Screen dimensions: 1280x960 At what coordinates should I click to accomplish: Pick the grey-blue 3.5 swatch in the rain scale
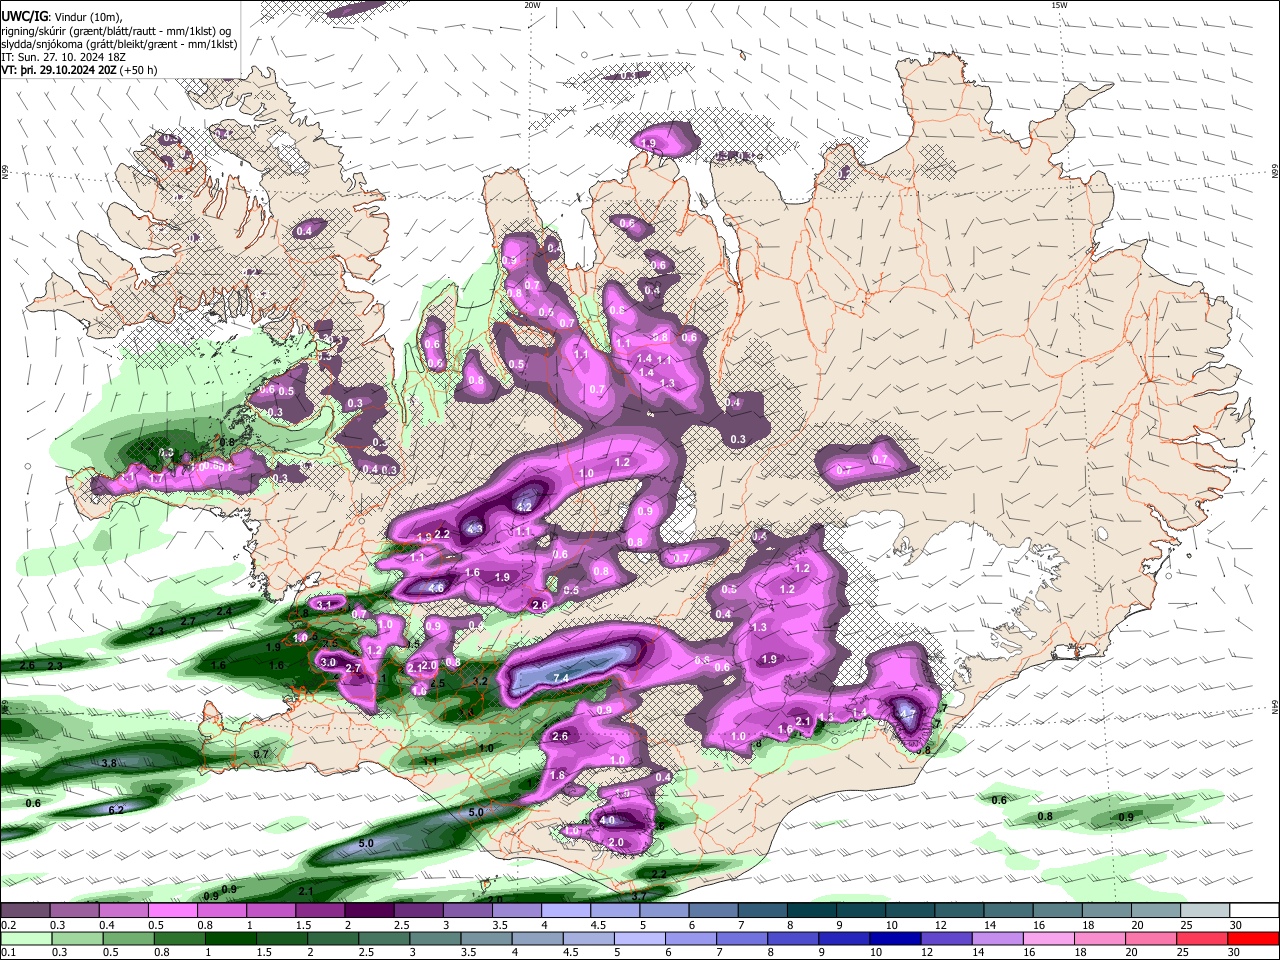click(x=485, y=938)
